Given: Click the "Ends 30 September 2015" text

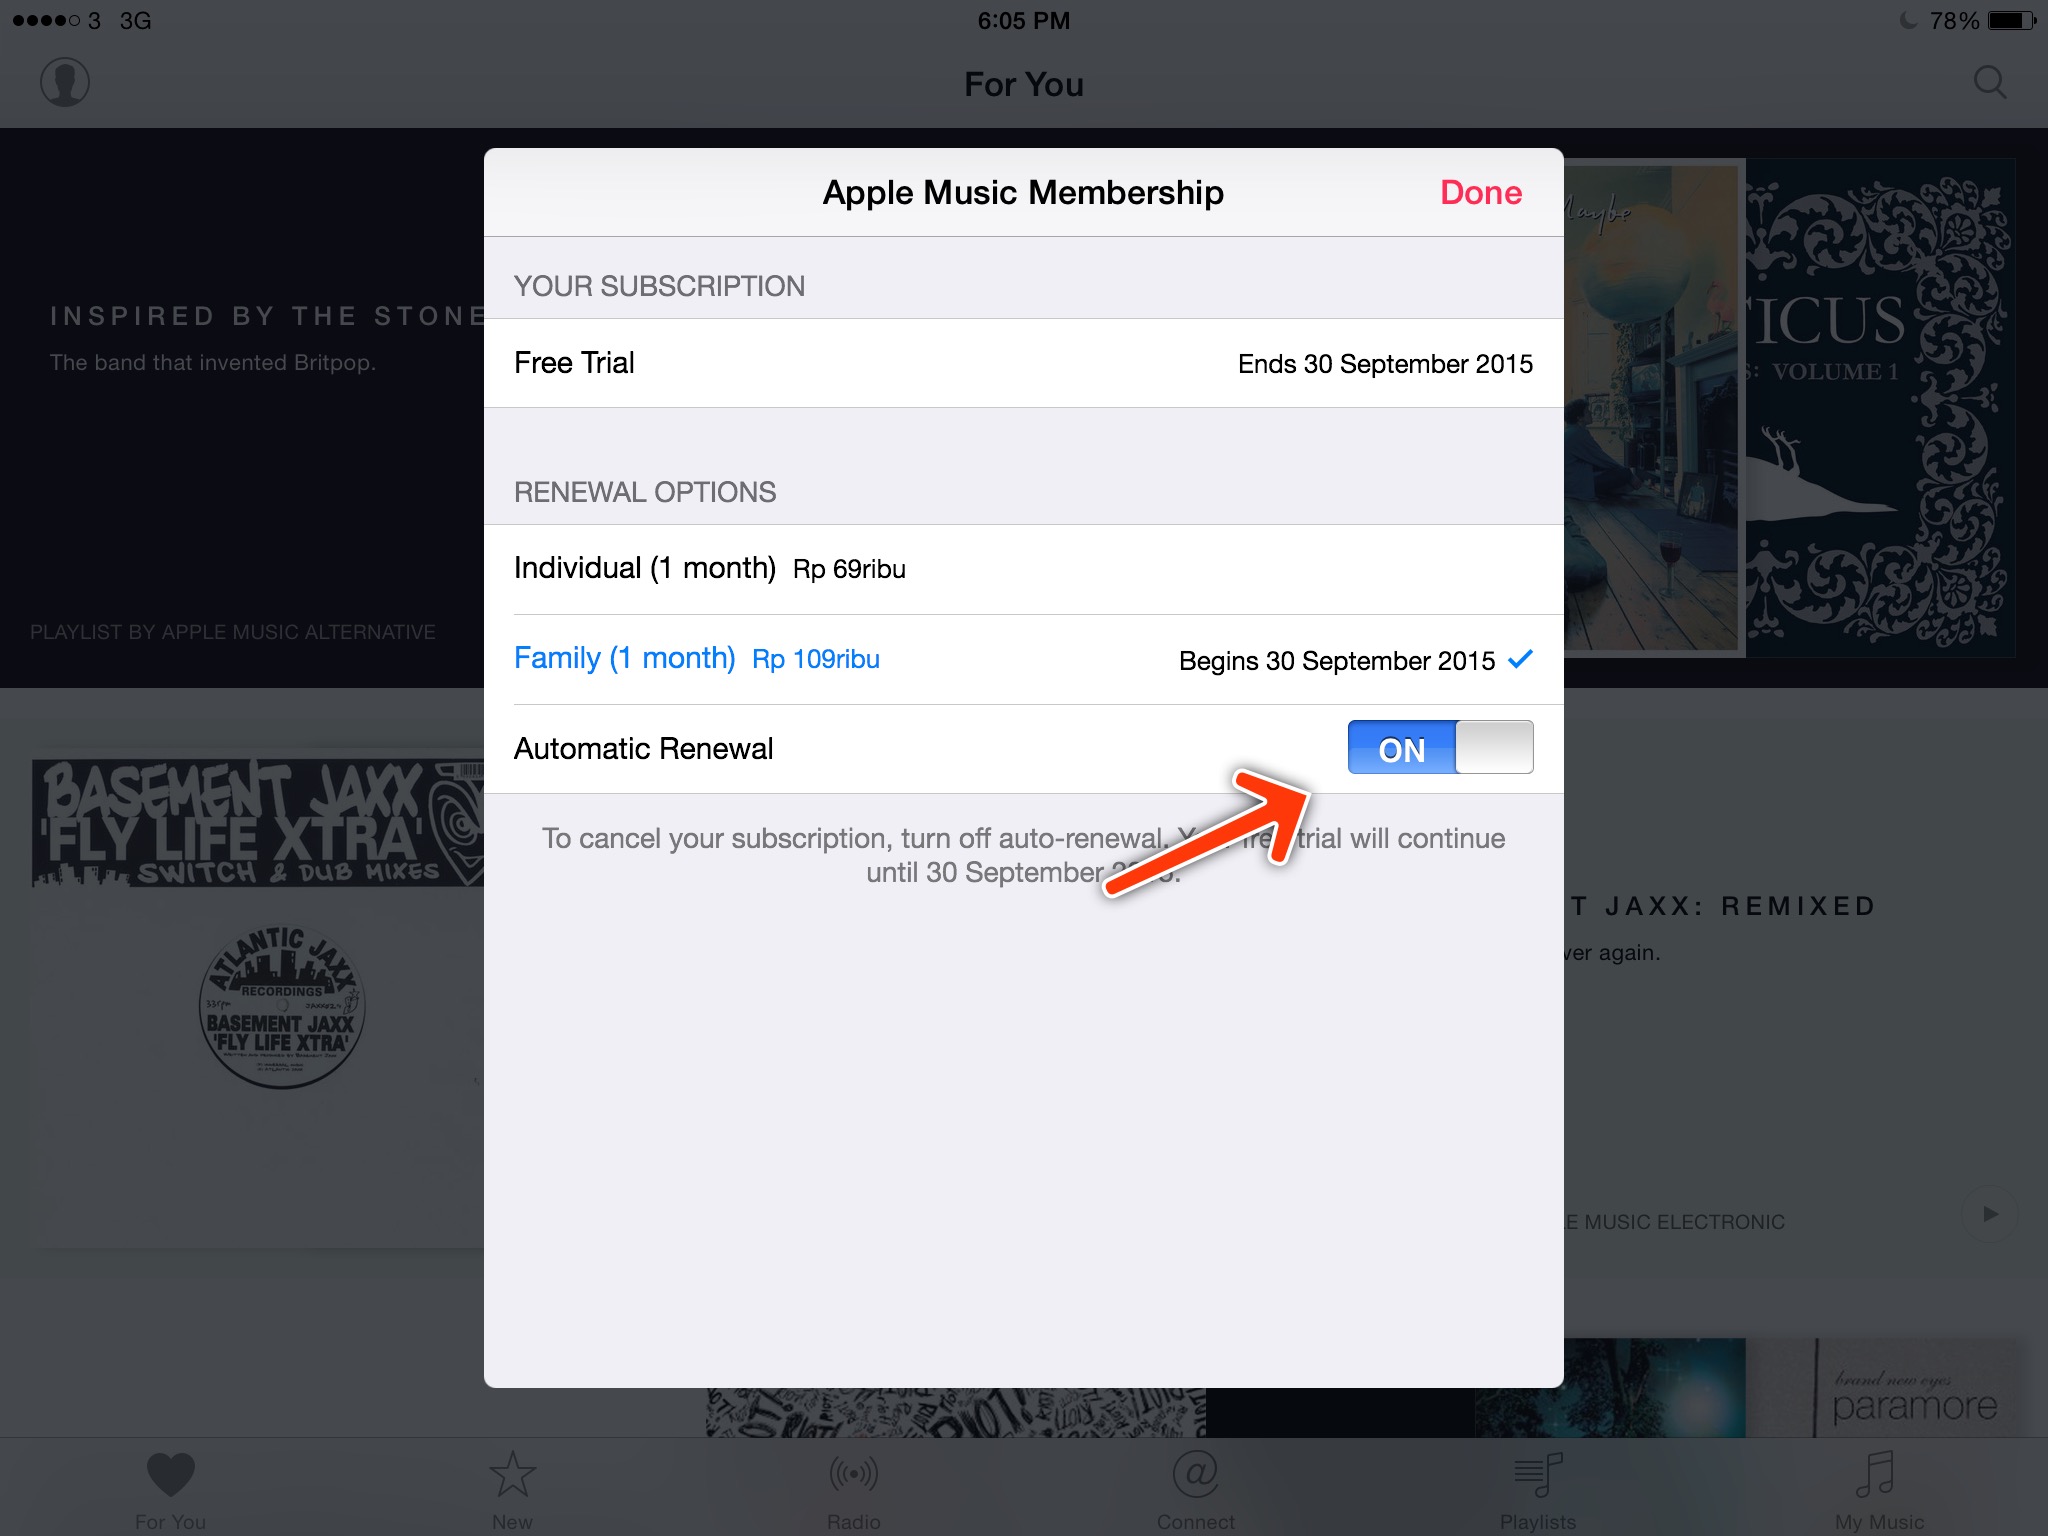Looking at the screenshot, I should click(1385, 364).
